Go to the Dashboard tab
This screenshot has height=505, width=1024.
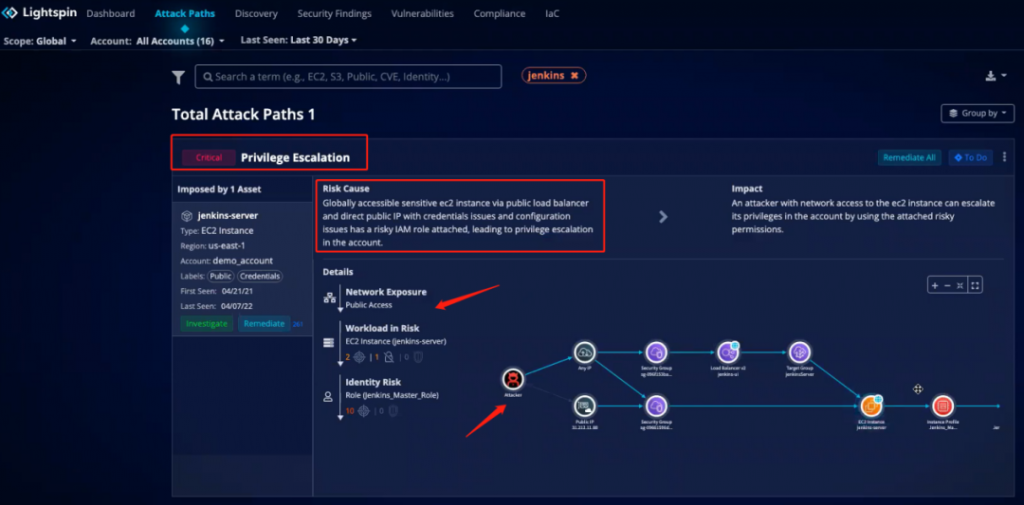pos(111,13)
